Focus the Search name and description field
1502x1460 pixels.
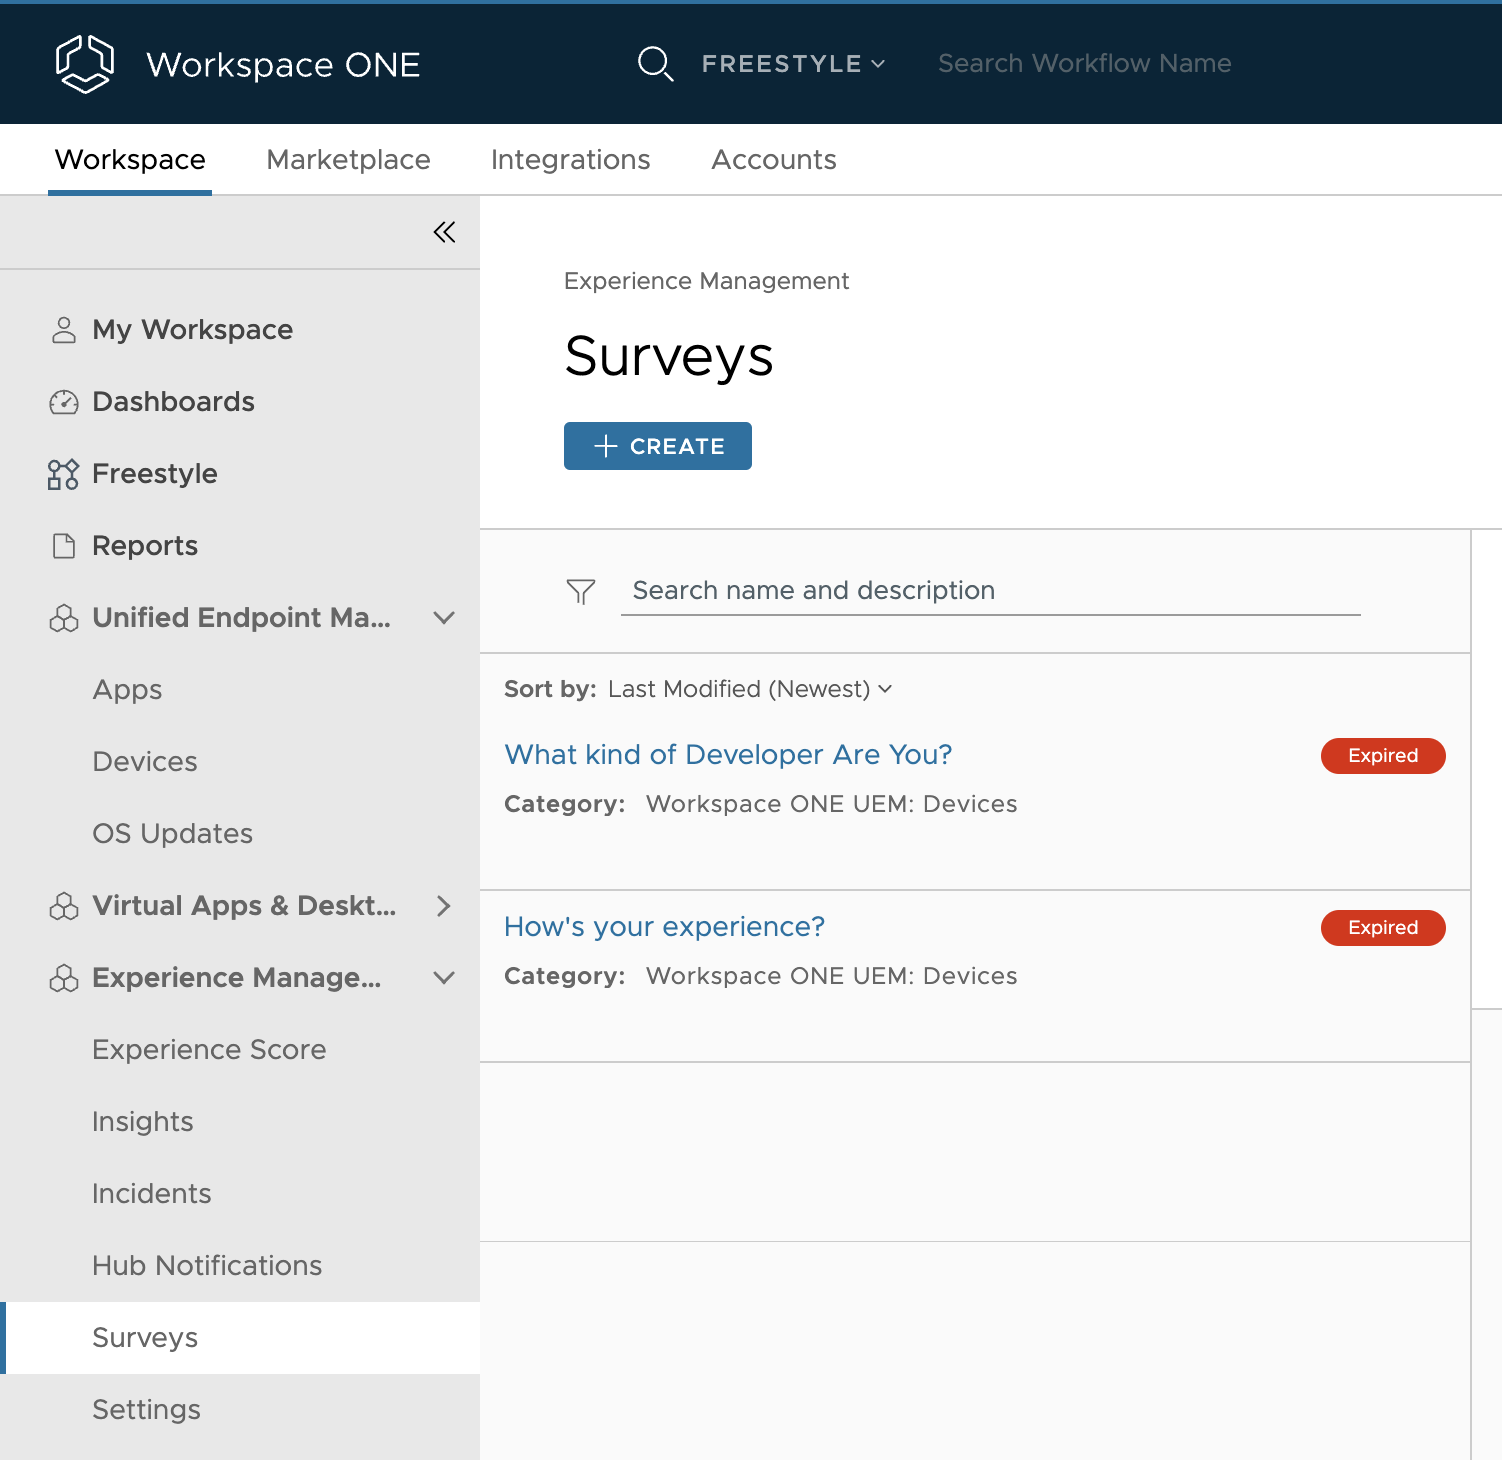click(x=990, y=591)
